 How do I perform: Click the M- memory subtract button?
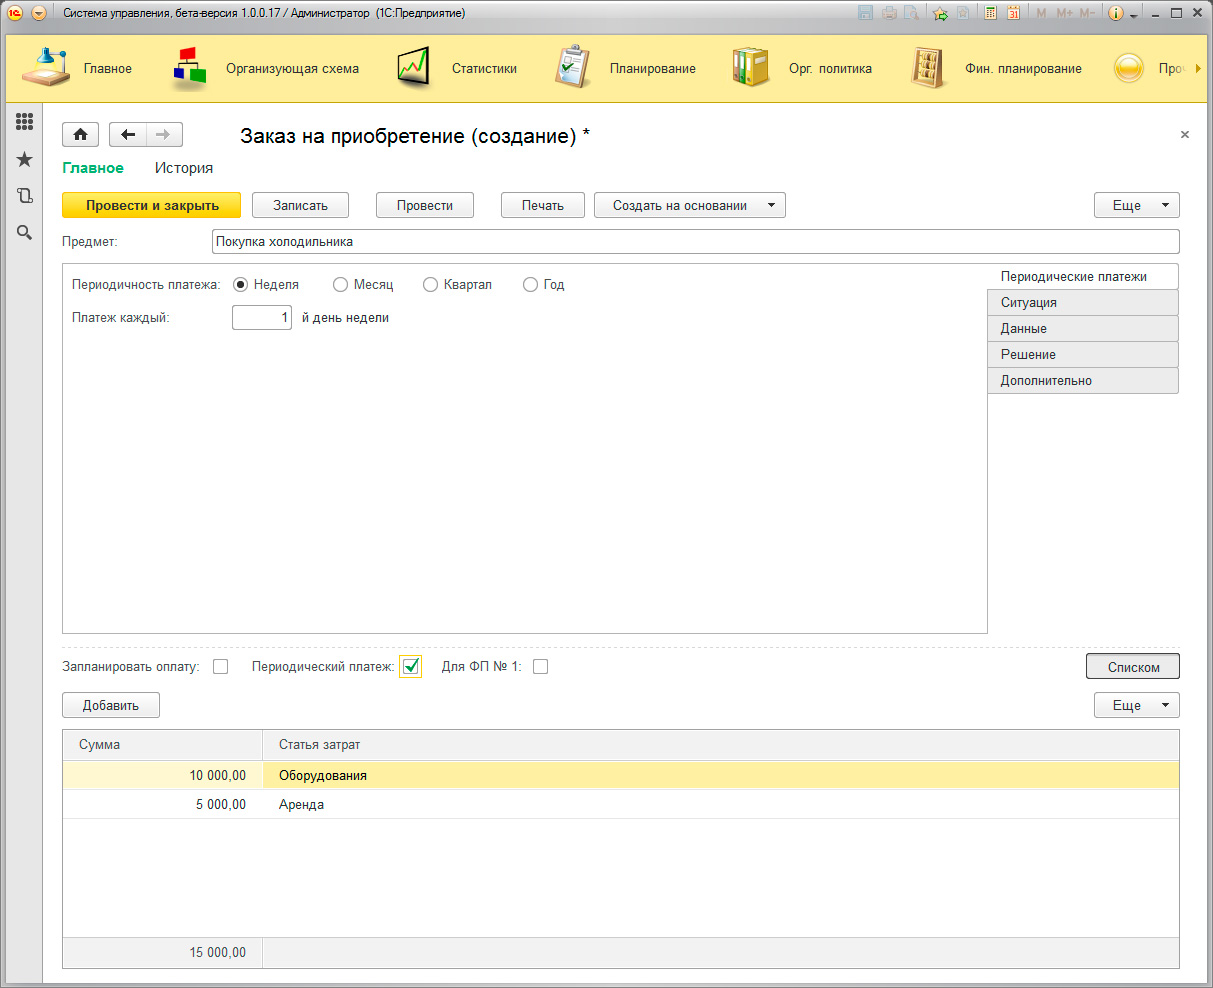click(1087, 13)
